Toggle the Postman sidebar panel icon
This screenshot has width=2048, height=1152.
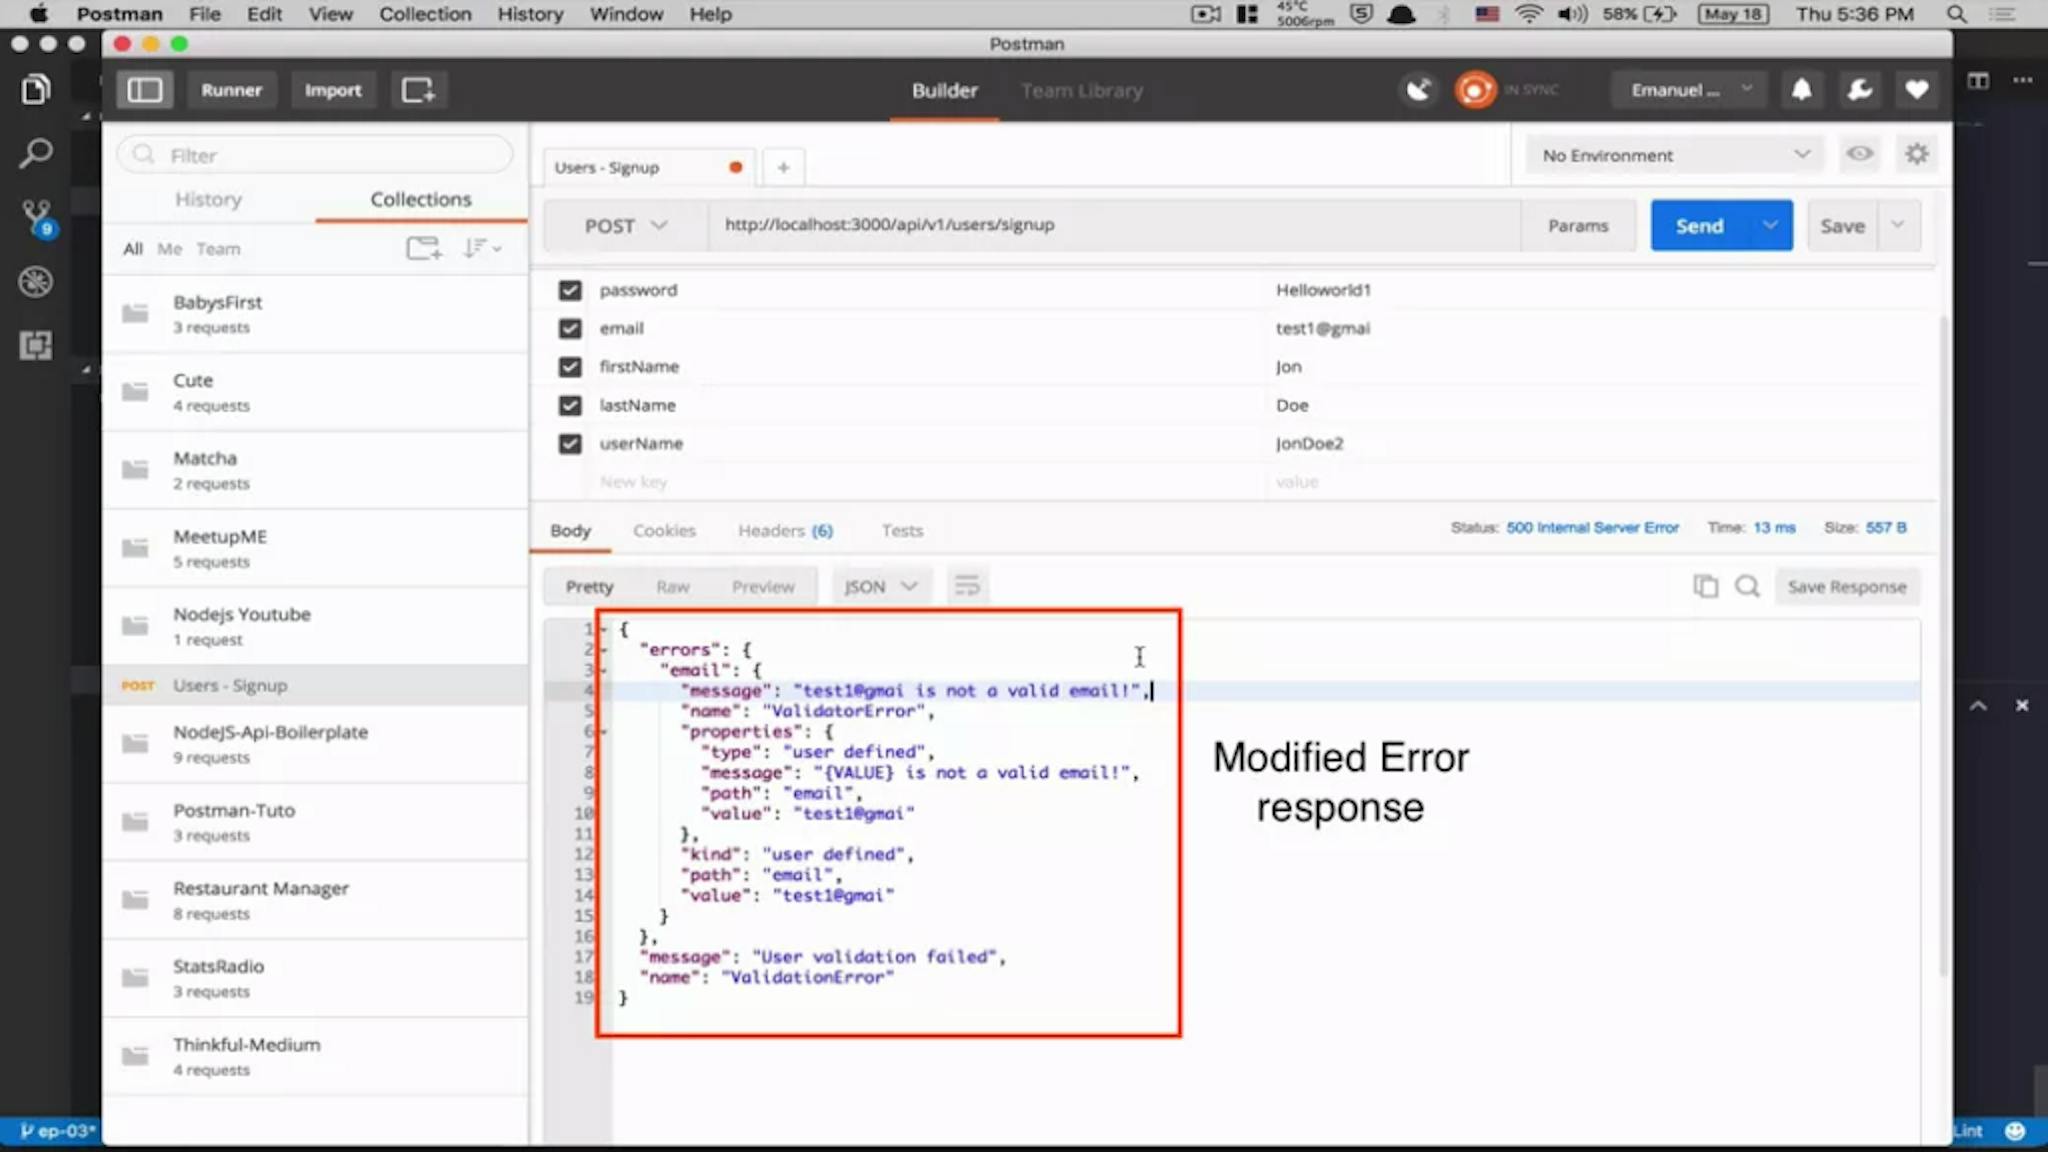point(145,90)
